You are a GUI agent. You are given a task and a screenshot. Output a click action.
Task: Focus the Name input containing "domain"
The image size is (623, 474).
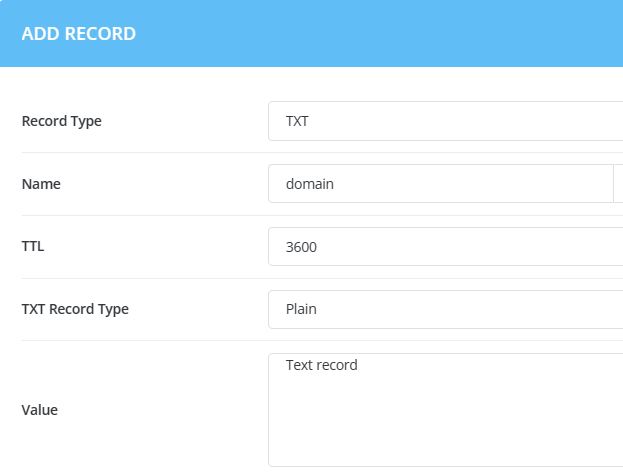(440, 184)
